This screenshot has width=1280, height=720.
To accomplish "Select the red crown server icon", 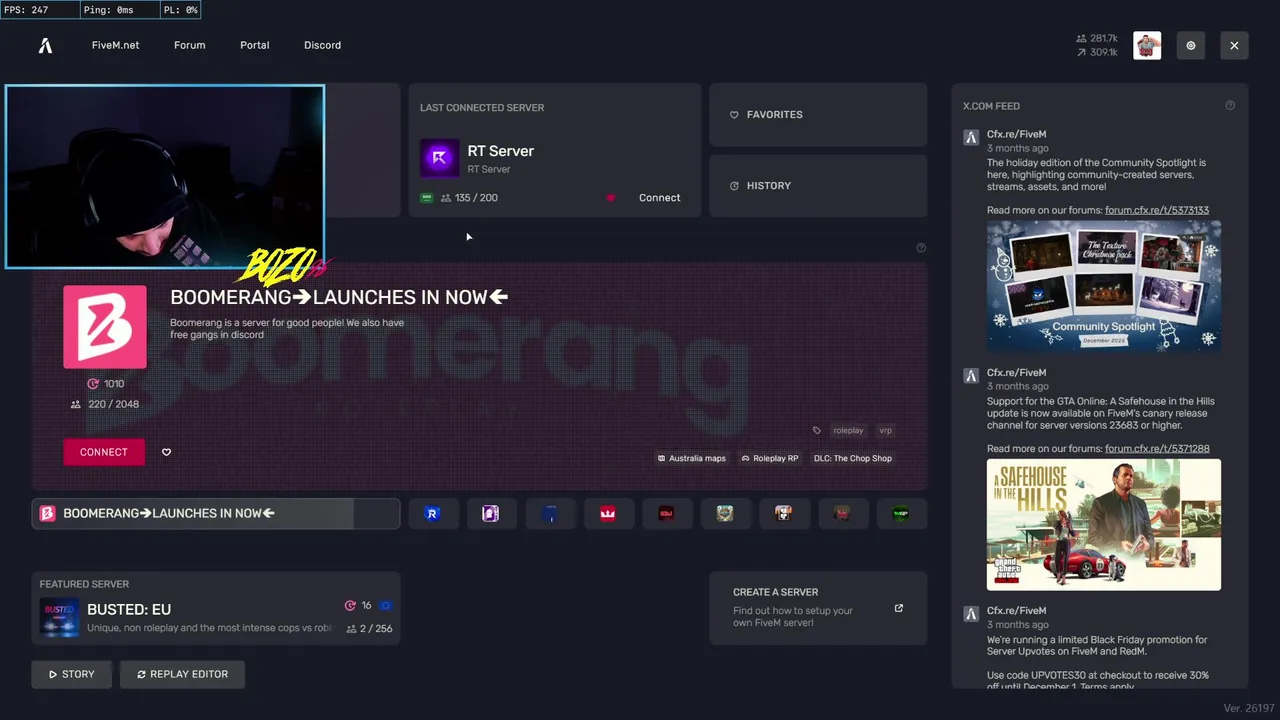I will pos(608,513).
